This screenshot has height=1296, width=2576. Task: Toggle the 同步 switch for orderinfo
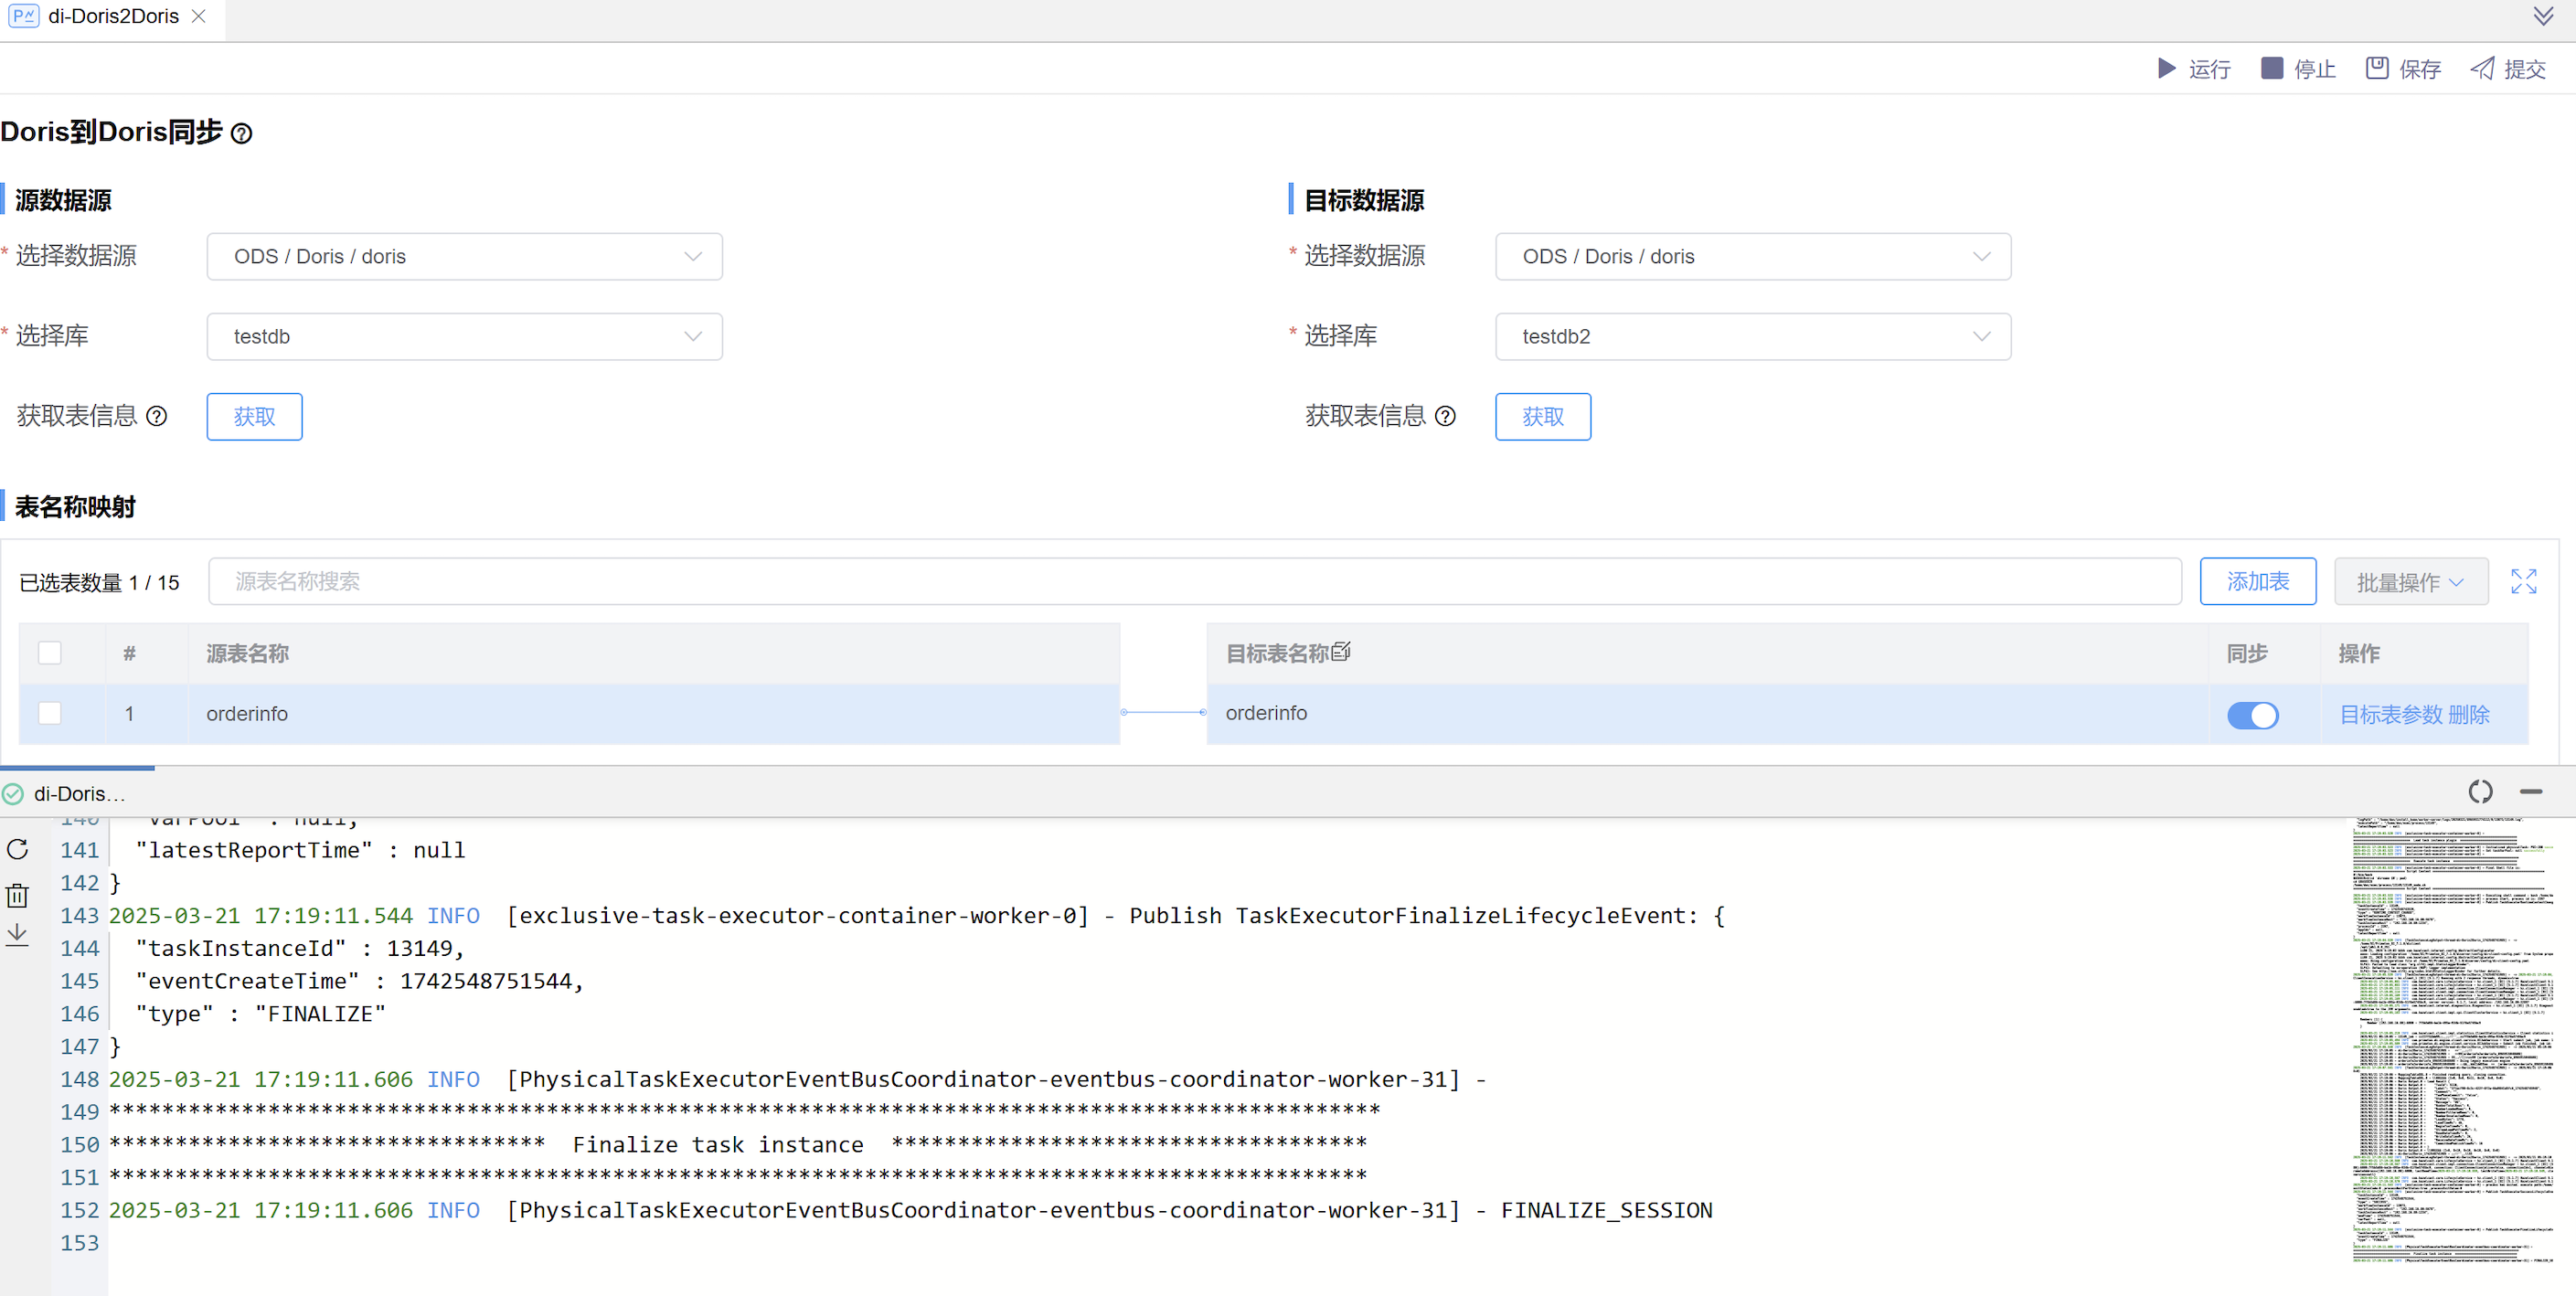tap(2252, 714)
